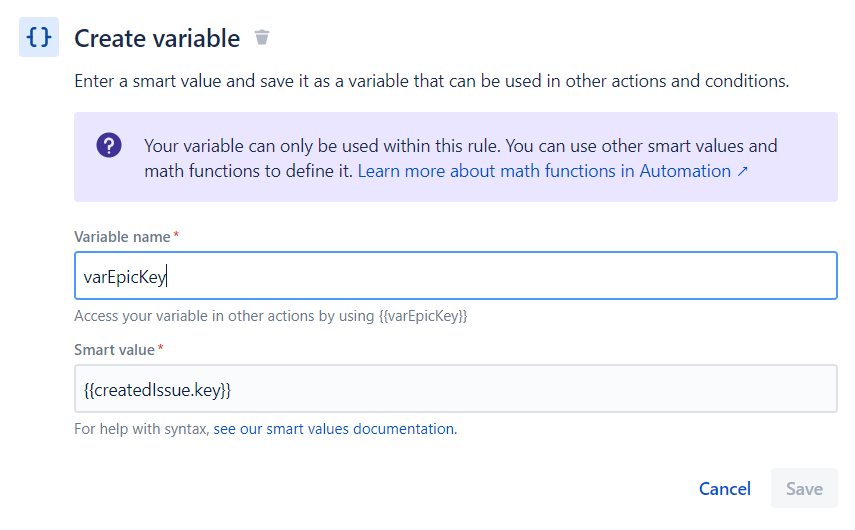This screenshot has width=855, height=530.
Task: Click the 'Your variable can only be used' notice
Action: [x=460, y=146]
